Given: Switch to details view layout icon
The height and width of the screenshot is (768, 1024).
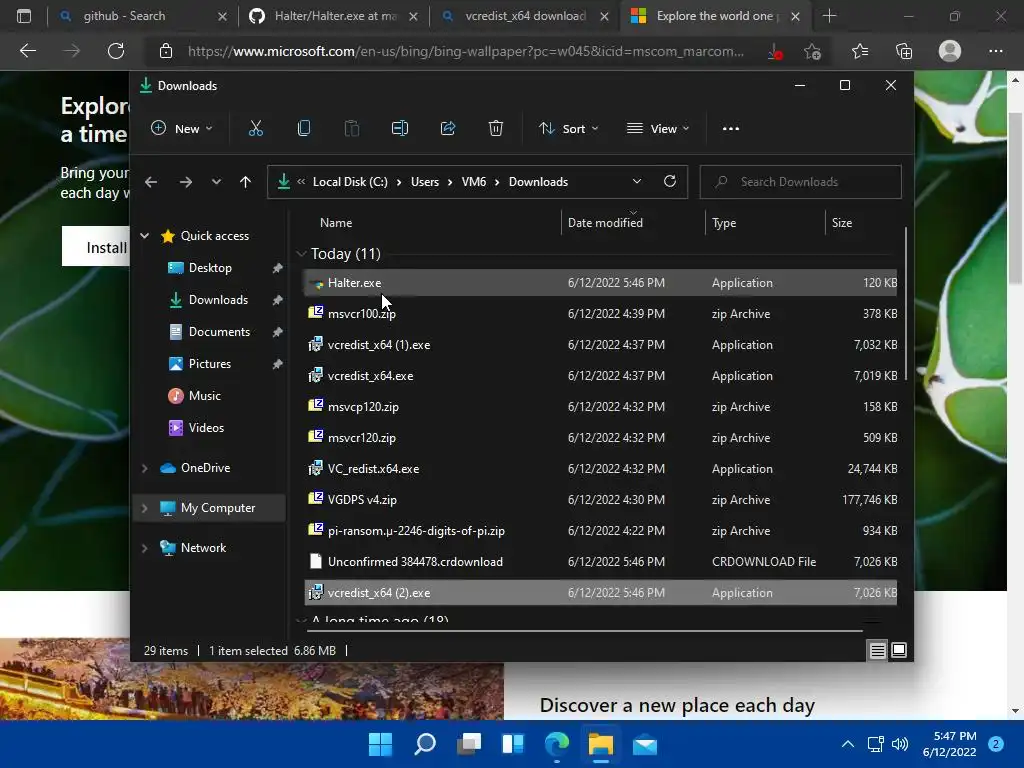Looking at the screenshot, I should click(x=877, y=650).
